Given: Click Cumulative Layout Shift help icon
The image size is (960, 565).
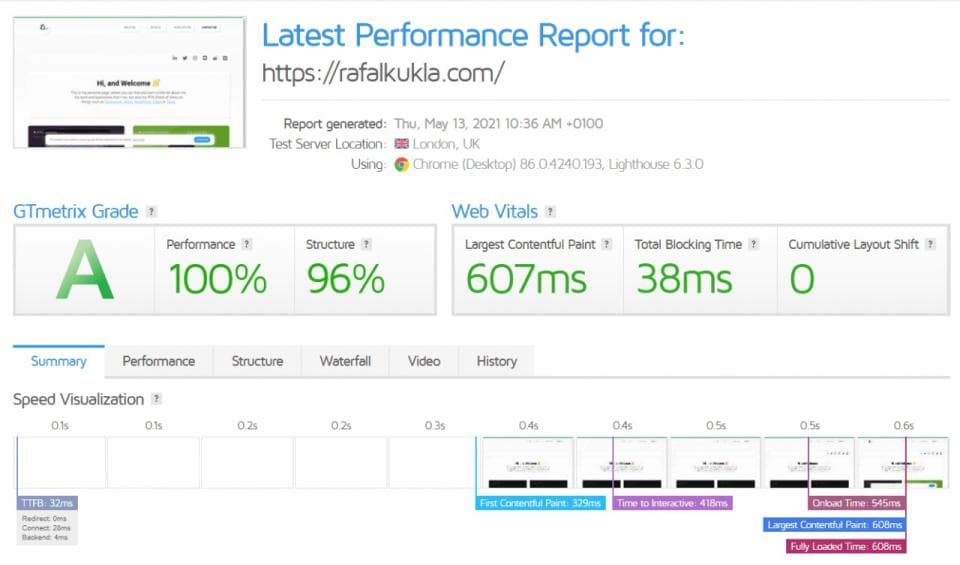Looking at the screenshot, I should (x=930, y=244).
